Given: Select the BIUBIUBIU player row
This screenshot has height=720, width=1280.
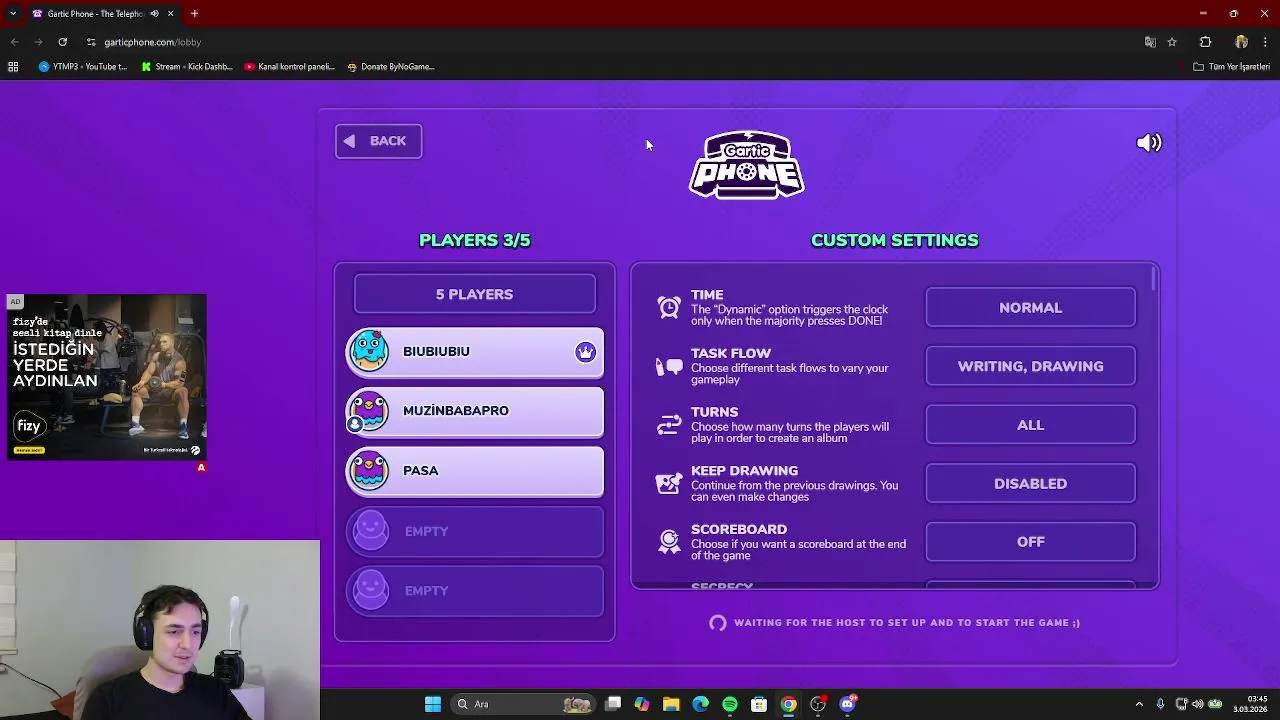Looking at the screenshot, I should (475, 352).
